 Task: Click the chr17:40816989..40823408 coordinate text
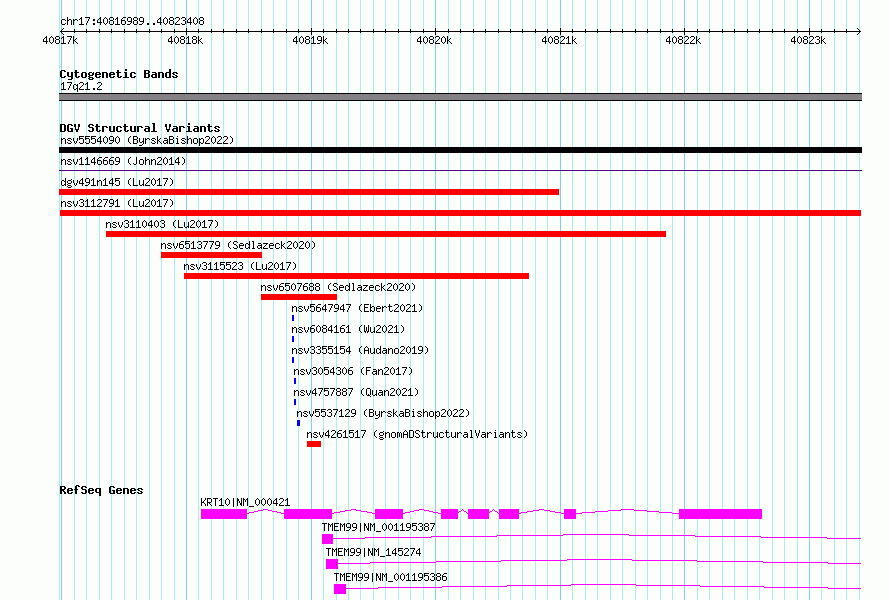132,21
